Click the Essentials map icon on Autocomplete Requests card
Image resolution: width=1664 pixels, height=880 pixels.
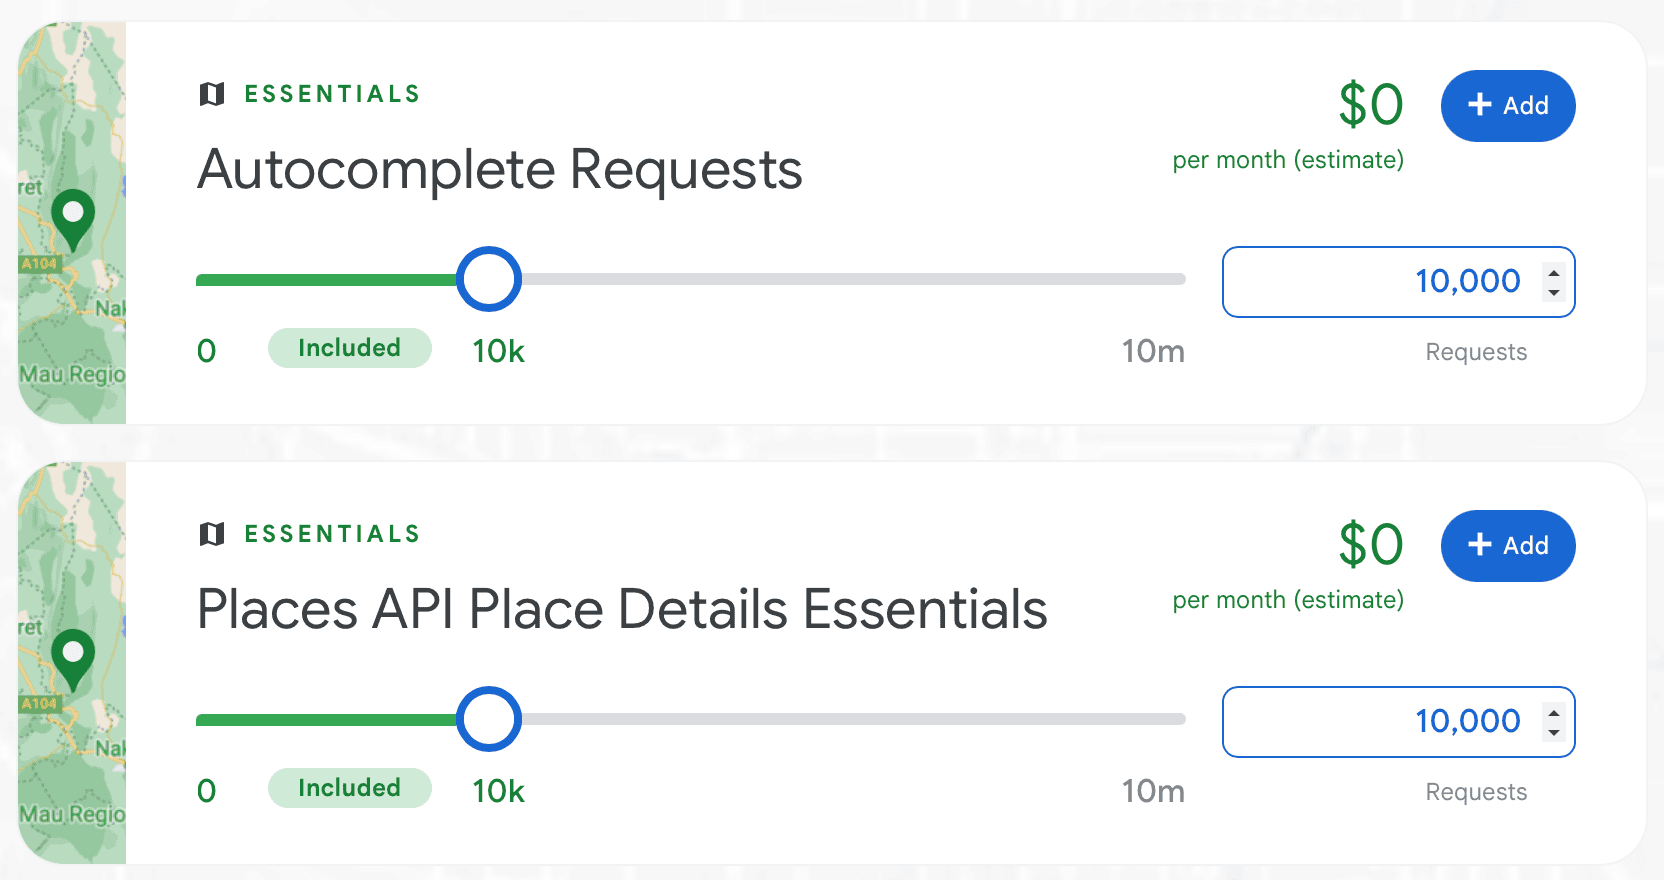[x=211, y=93]
